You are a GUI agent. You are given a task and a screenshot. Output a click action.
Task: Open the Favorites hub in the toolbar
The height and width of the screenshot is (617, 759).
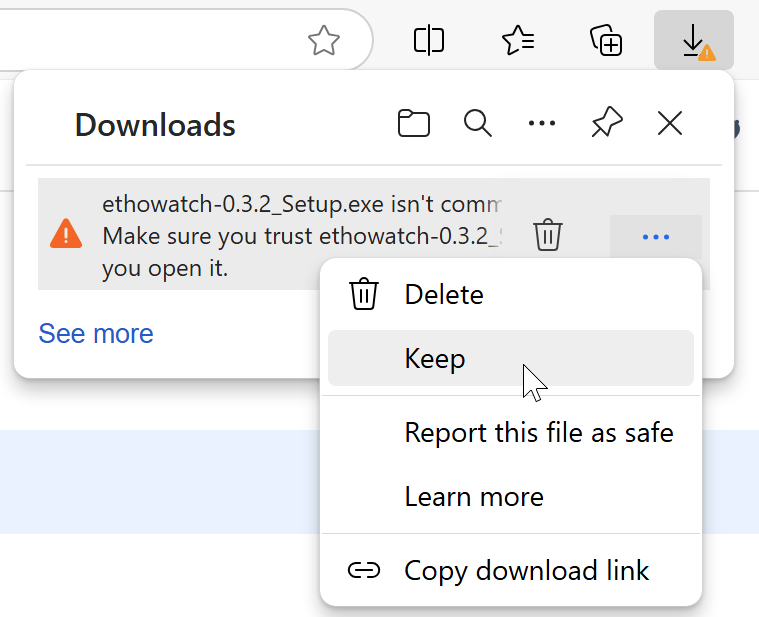517,40
